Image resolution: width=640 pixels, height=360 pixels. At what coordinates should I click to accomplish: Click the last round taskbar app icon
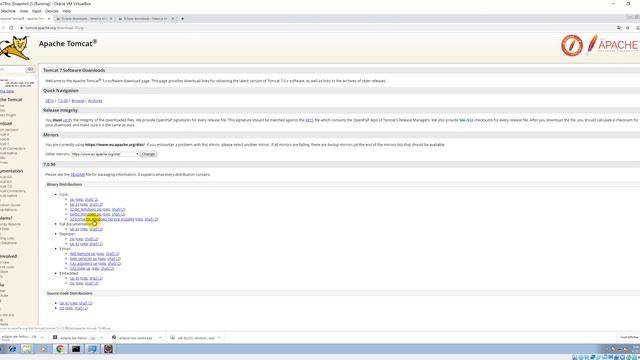[x=108, y=349]
